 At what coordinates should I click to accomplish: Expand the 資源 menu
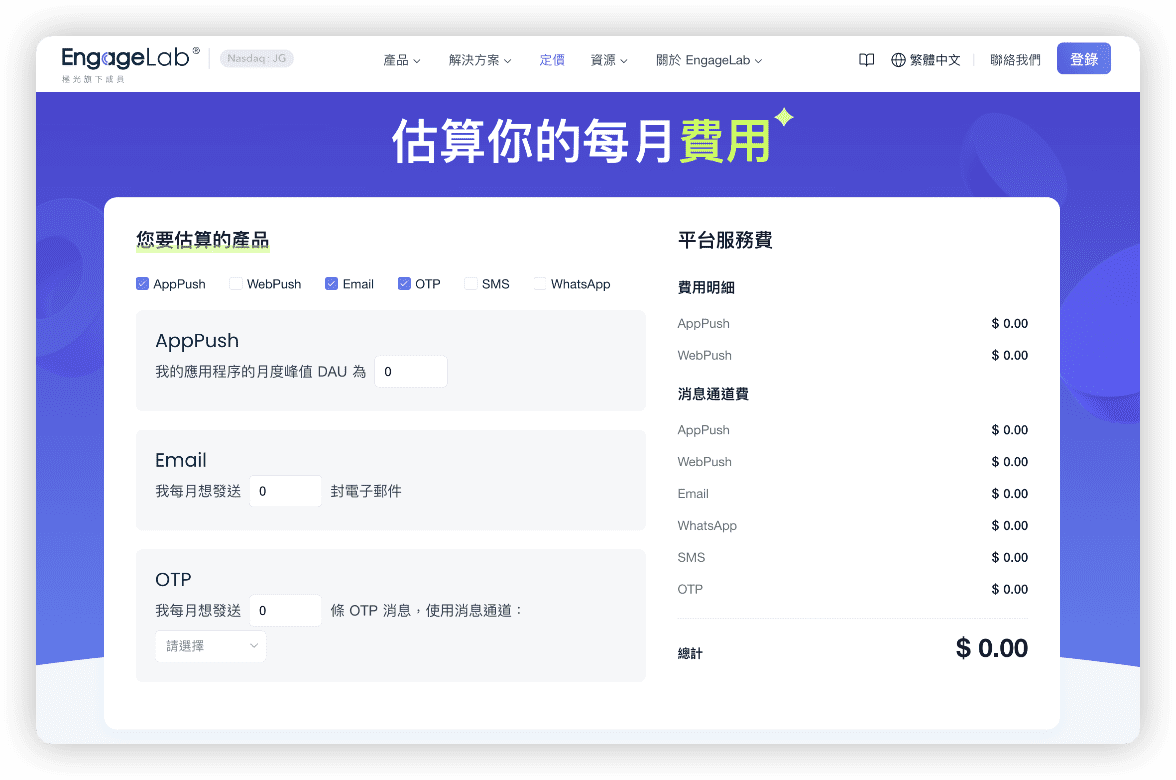click(x=608, y=60)
